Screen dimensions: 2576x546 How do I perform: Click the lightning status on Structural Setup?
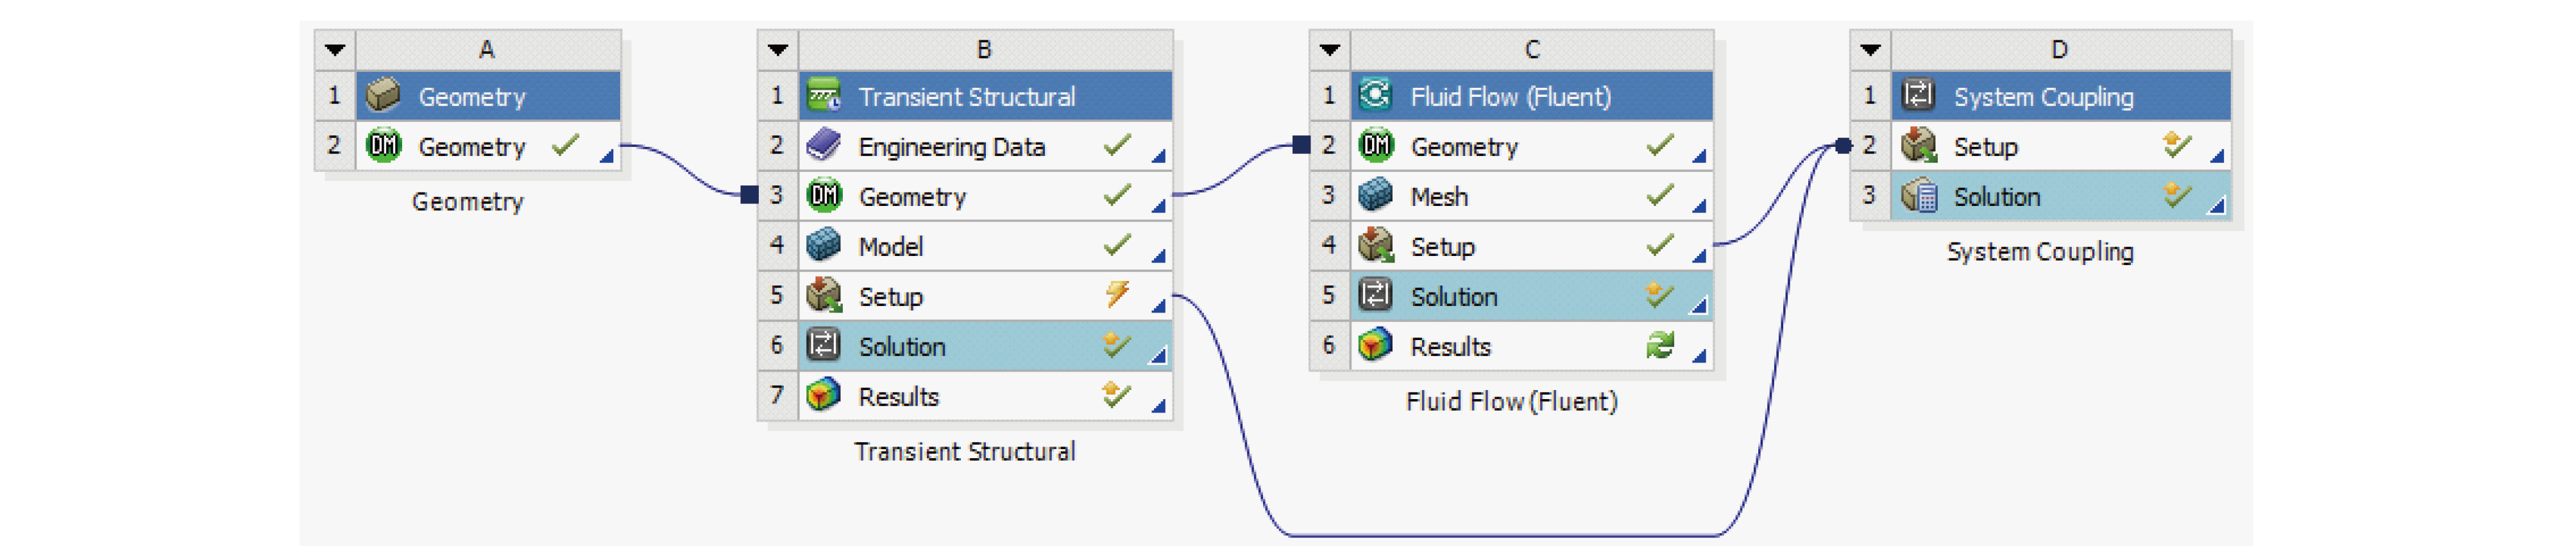(1117, 294)
